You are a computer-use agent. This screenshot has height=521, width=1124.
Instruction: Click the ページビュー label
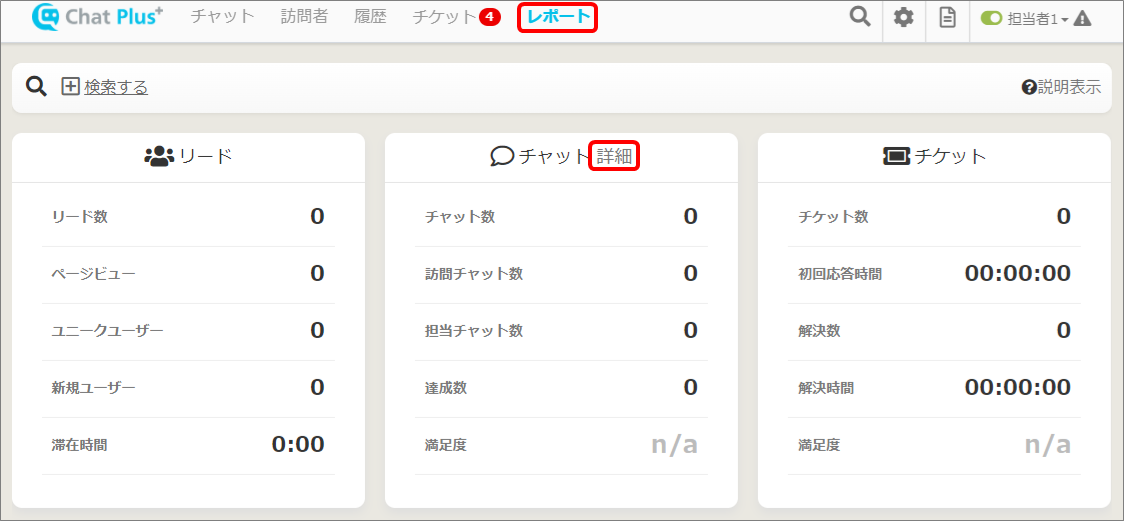tap(93, 274)
